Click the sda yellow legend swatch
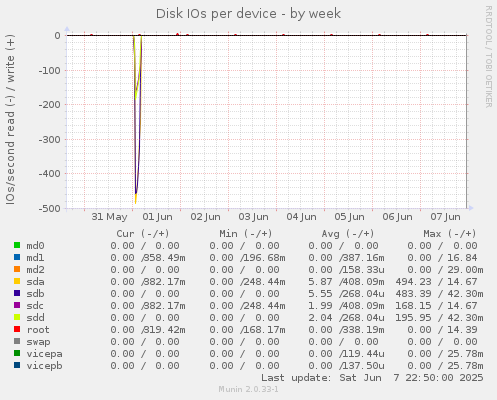This screenshot has height=400, width=497. [17, 281]
